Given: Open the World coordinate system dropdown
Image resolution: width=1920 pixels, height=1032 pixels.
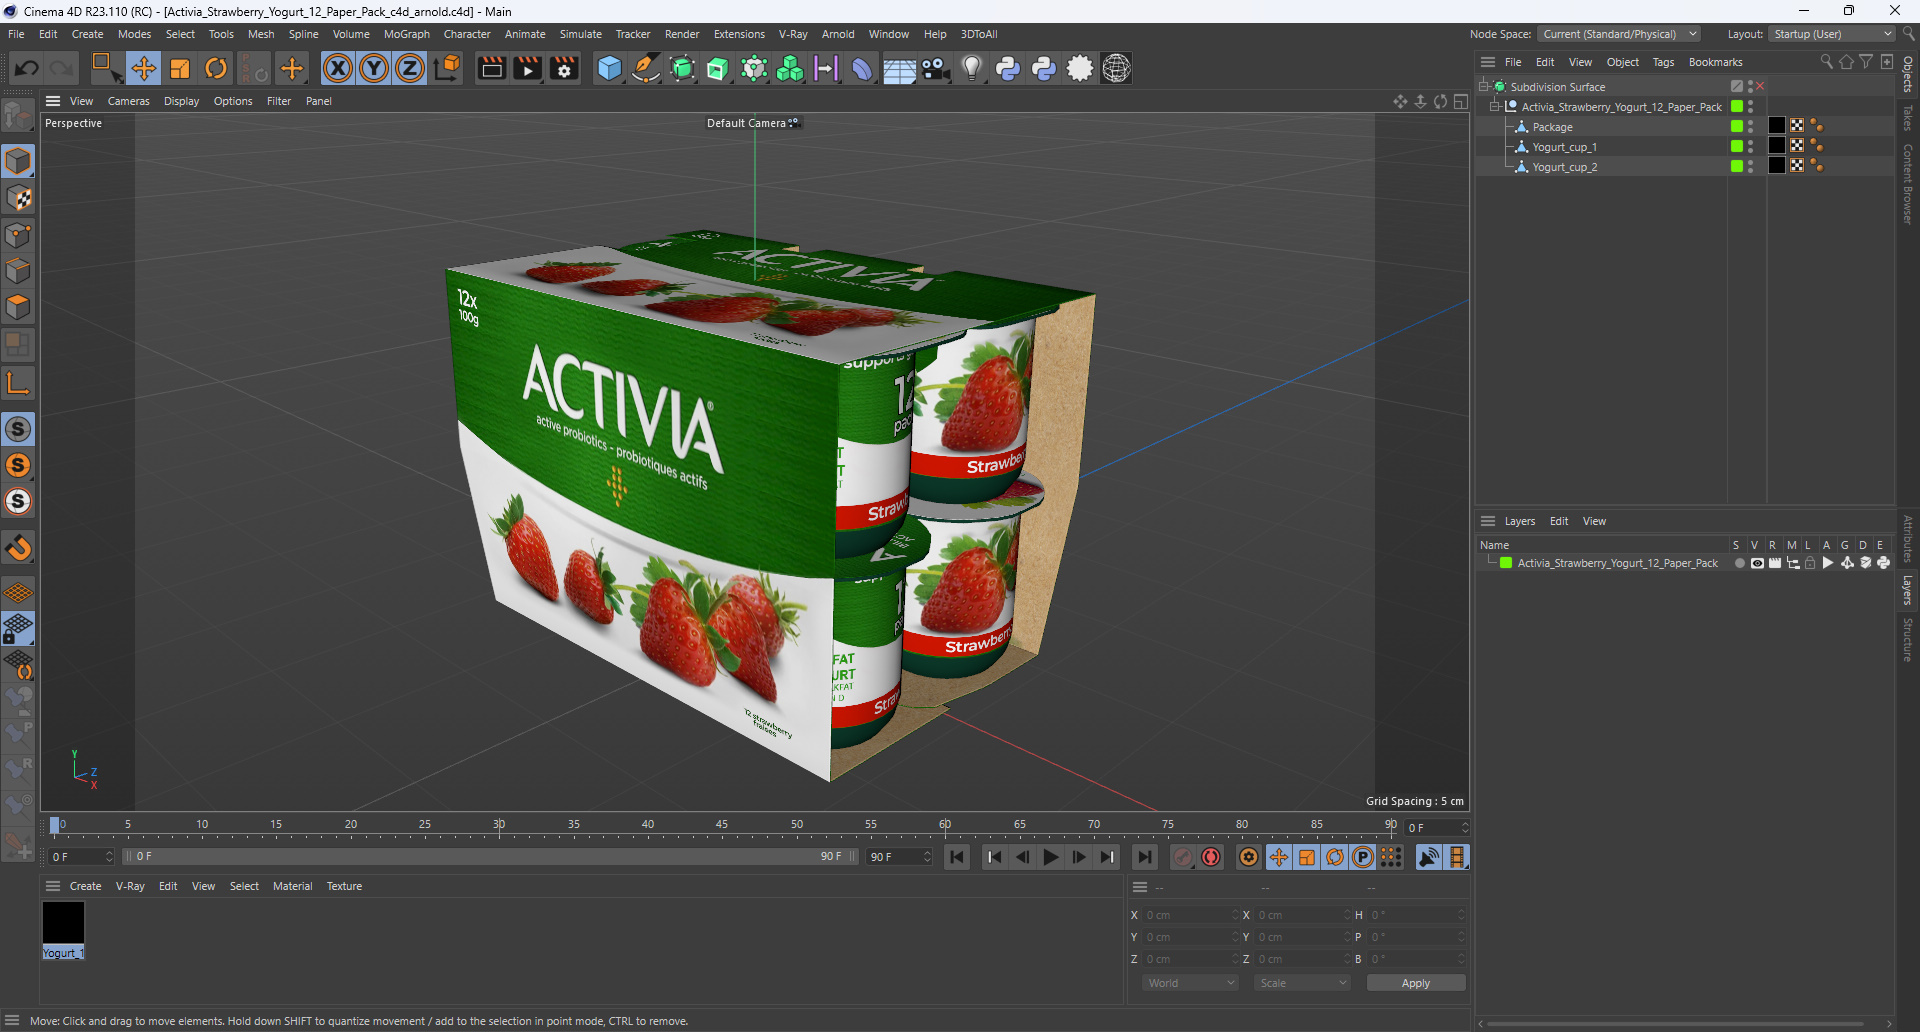Looking at the screenshot, I should click(x=1190, y=983).
